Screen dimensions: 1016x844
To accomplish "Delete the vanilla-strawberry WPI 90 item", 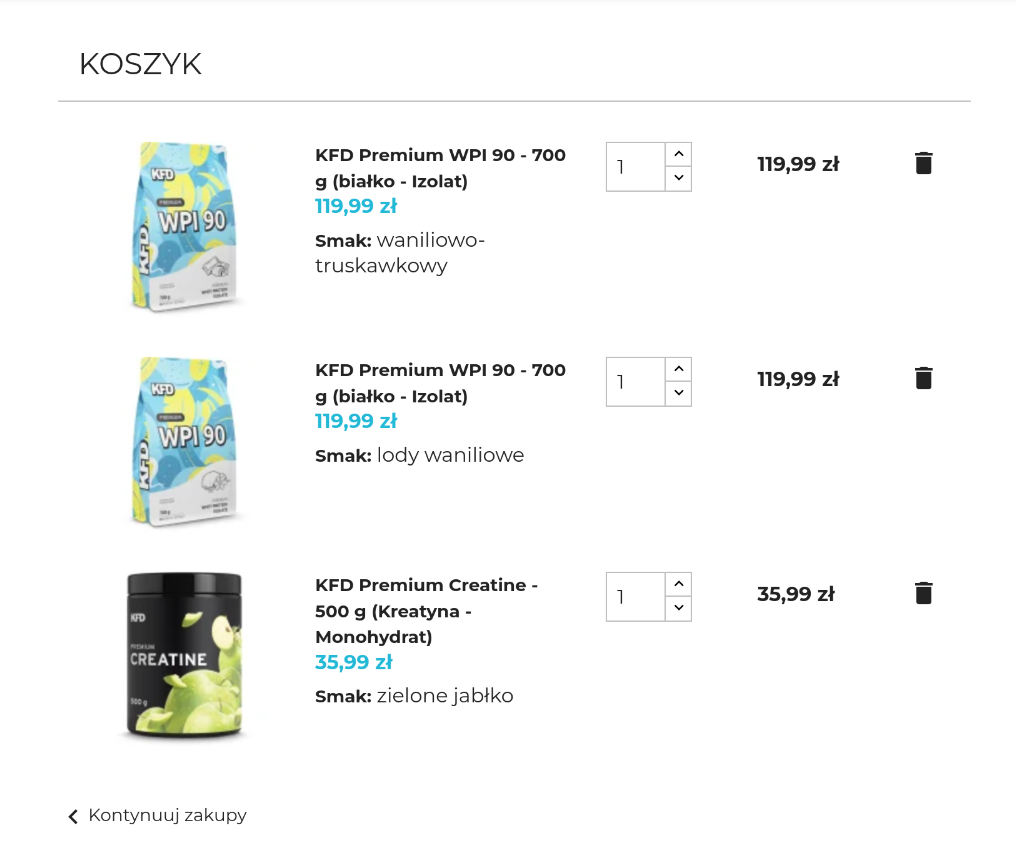I will tap(923, 163).
